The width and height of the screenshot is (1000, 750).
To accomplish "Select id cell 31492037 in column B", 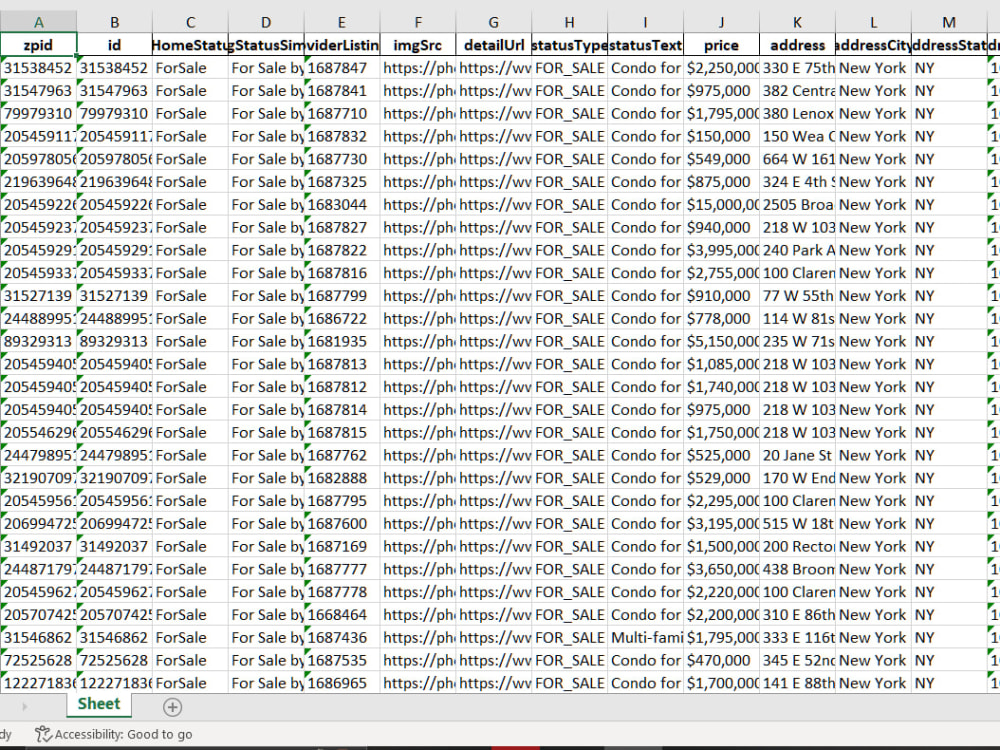I will [114, 547].
